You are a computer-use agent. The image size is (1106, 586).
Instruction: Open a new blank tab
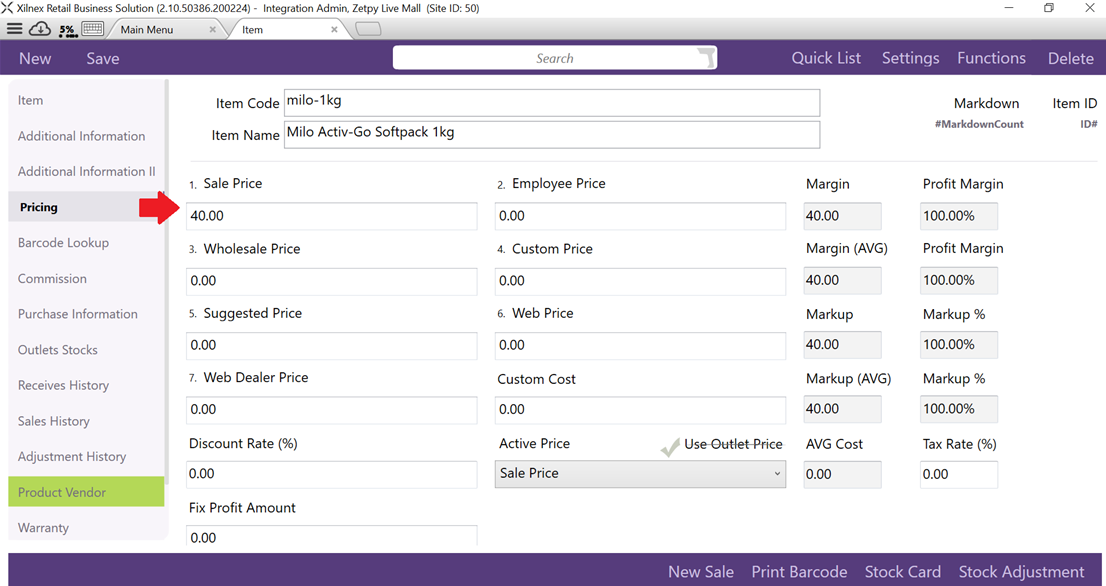368,30
